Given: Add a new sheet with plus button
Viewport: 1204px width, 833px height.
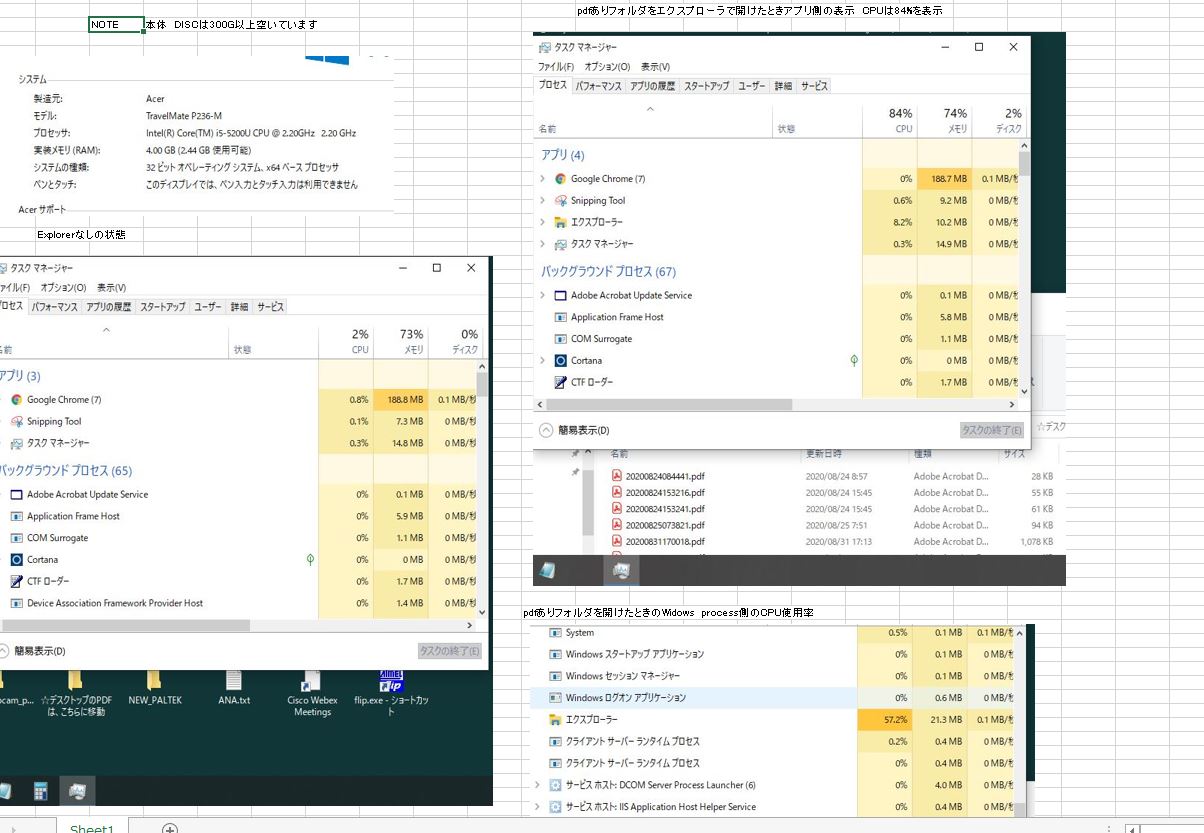Looking at the screenshot, I should pos(170,828).
